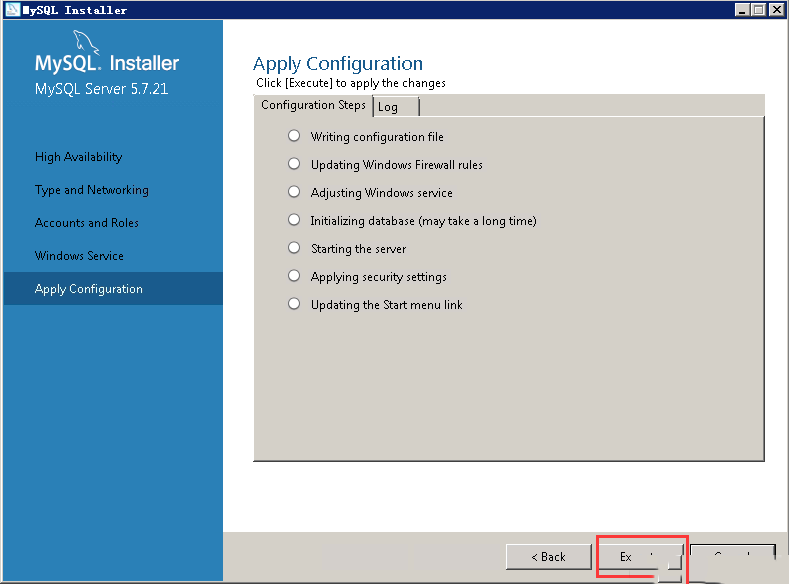Click the Back button
Viewport: 789px width, 584px height.
[548, 557]
